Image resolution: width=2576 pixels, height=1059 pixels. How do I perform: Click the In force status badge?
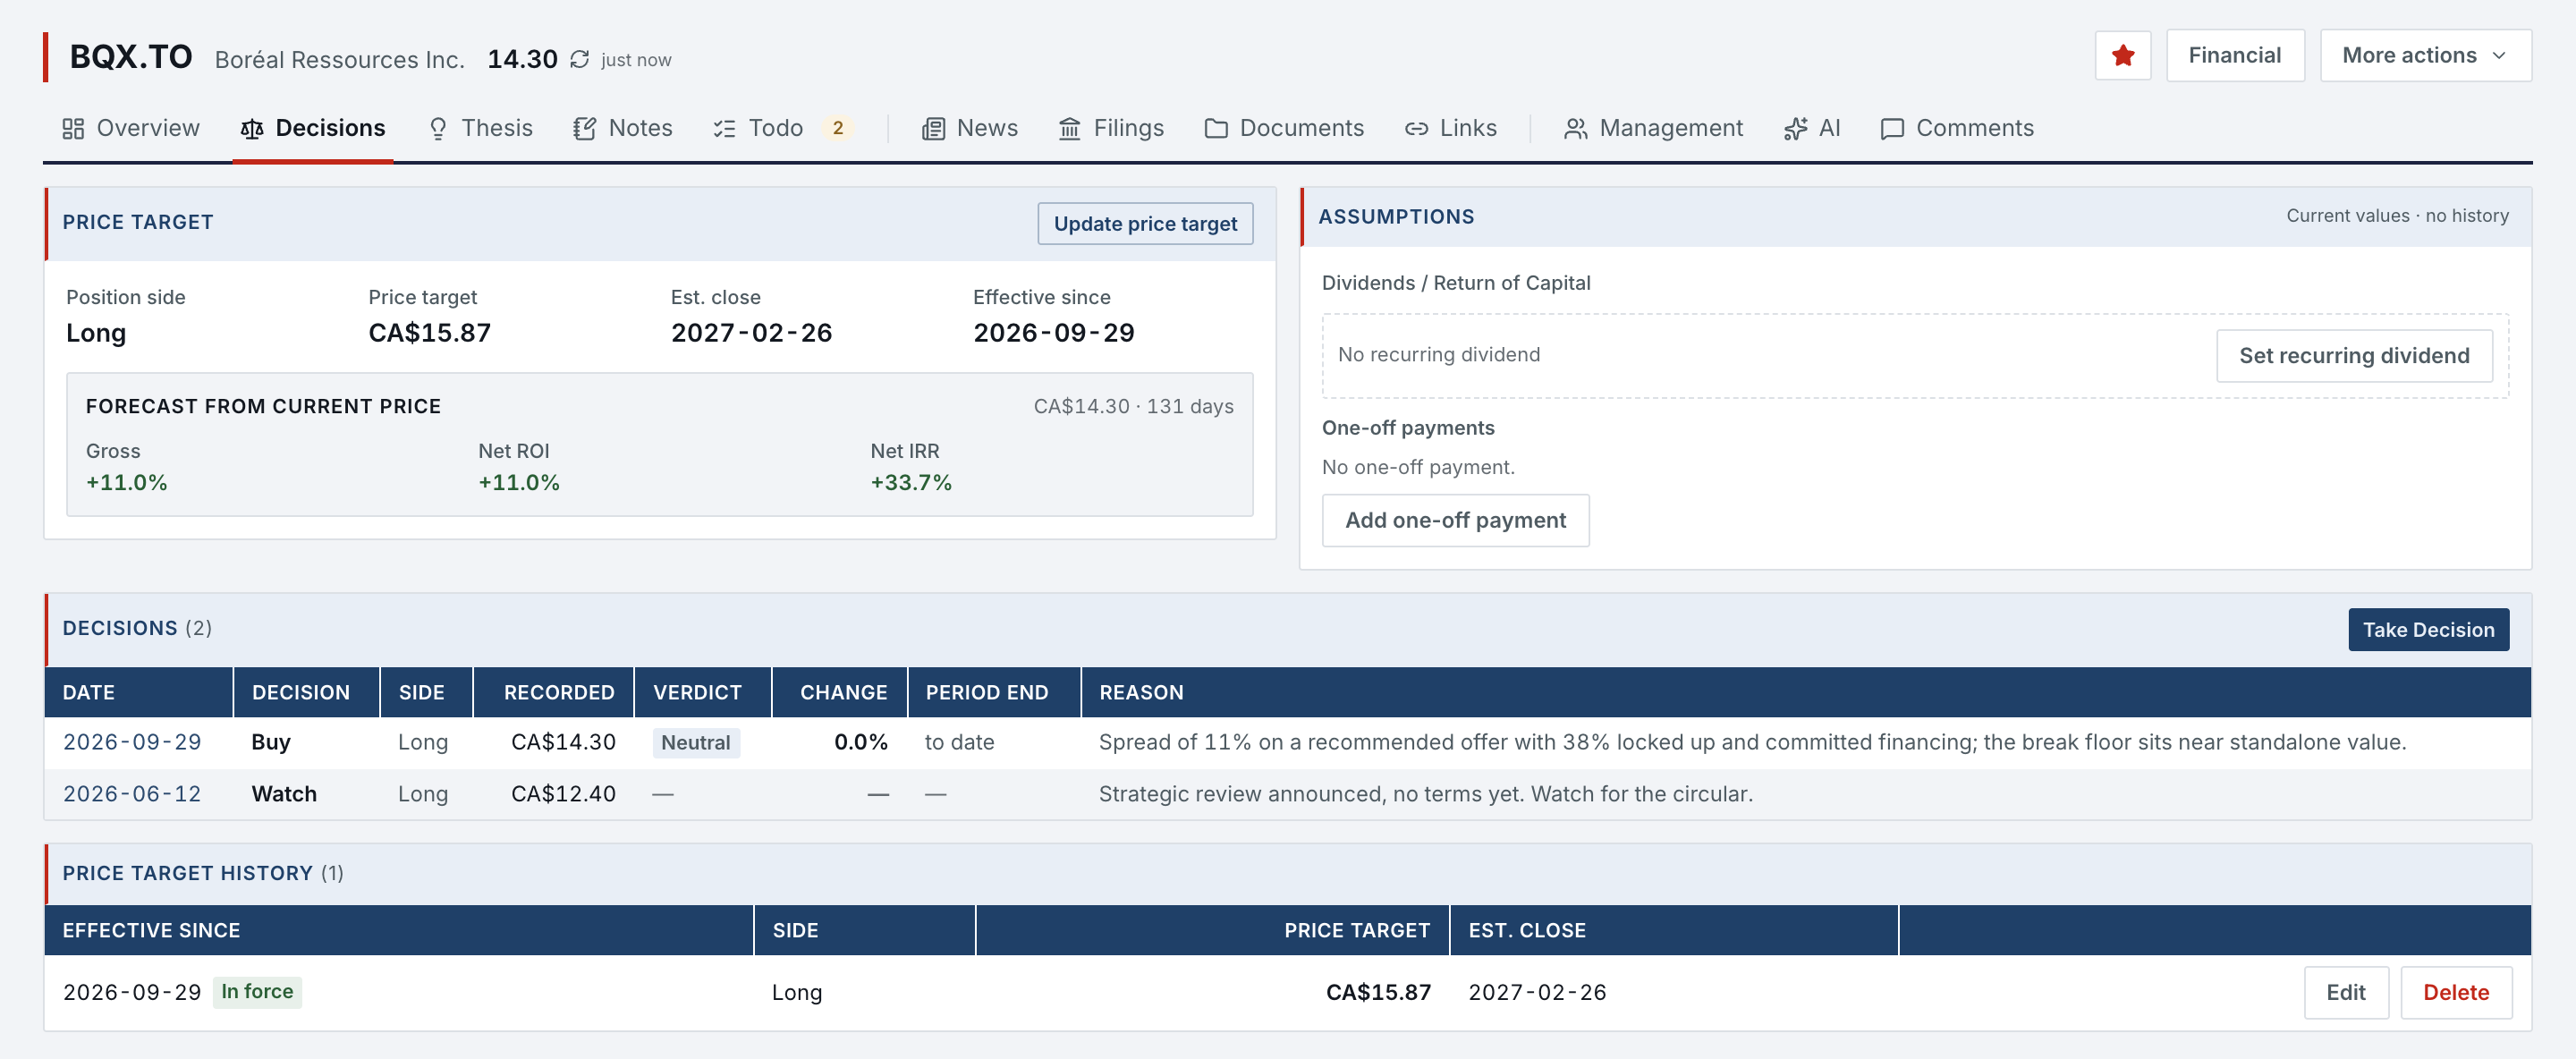(257, 992)
